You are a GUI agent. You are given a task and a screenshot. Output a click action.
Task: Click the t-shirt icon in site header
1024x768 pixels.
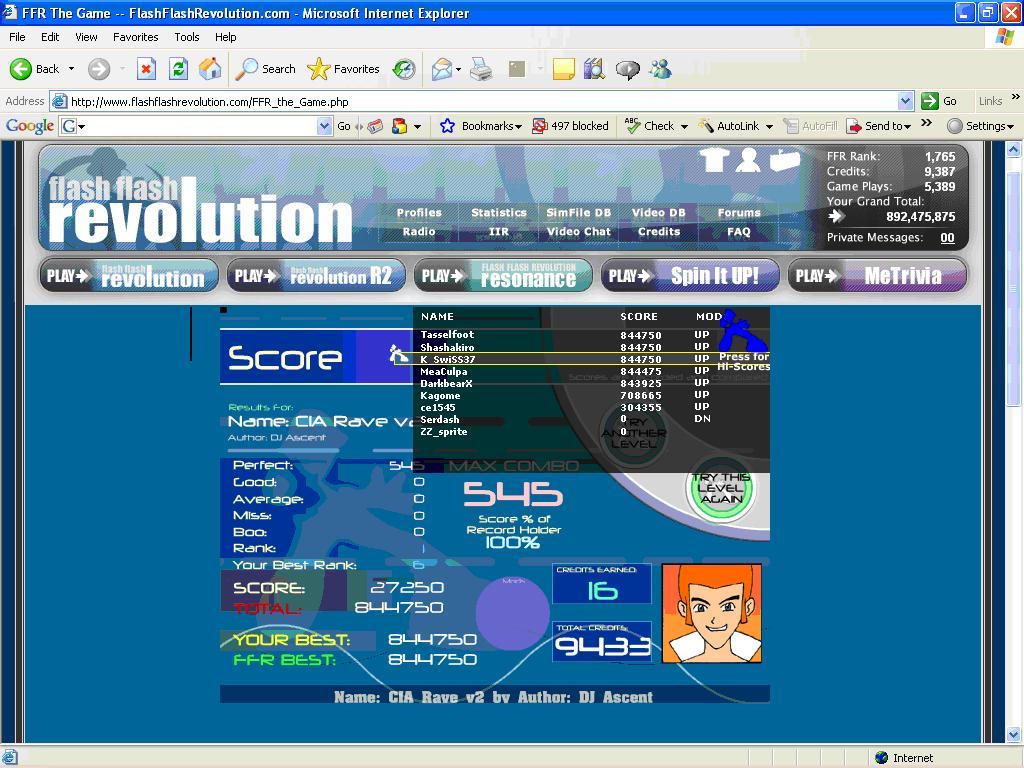(x=714, y=159)
